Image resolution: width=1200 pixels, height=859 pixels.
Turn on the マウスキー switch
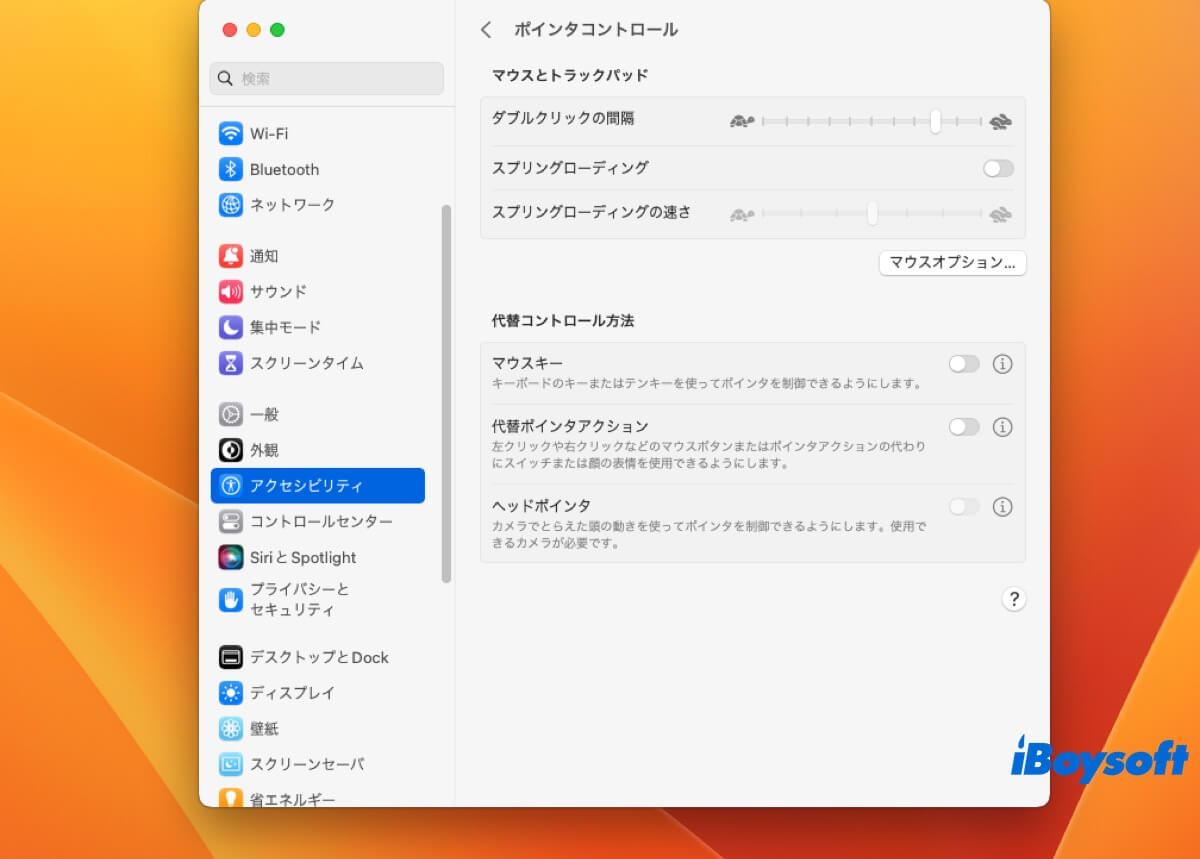tap(964, 364)
